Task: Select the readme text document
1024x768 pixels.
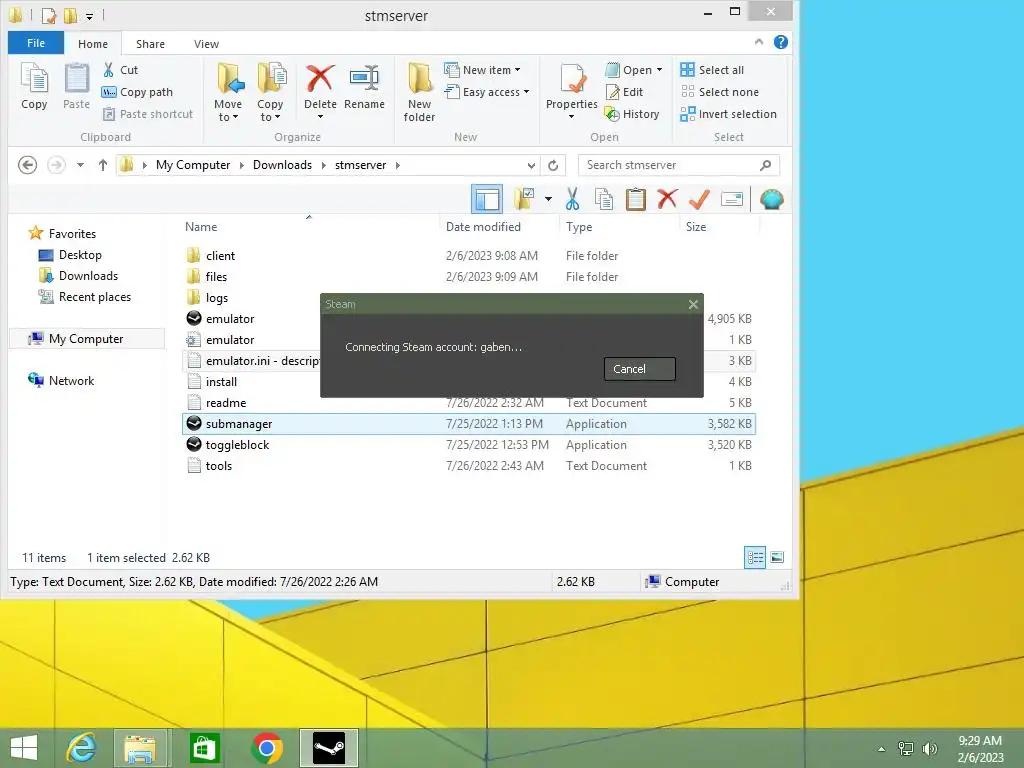Action: [x=468, y=403]
